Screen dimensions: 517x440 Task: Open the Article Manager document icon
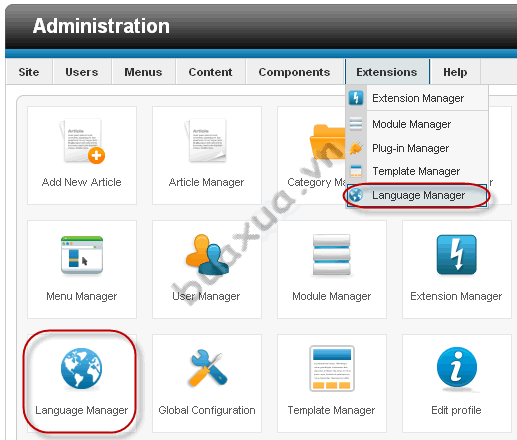206,140
